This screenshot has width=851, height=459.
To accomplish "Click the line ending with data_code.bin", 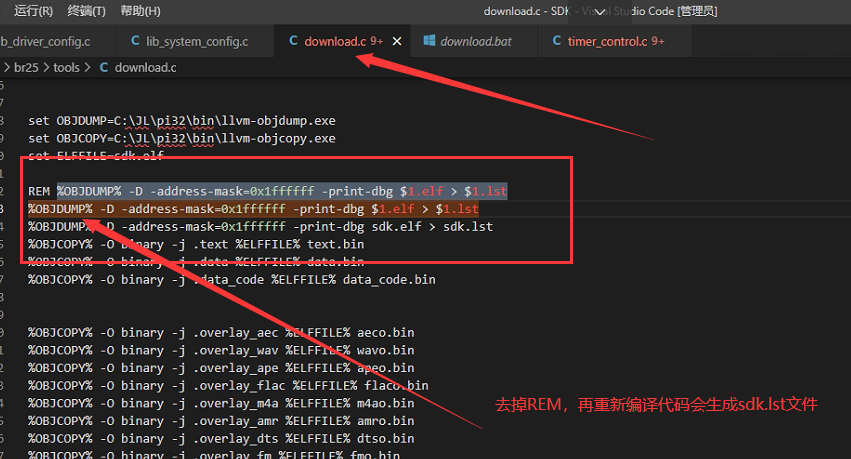I will coord(232,279).
